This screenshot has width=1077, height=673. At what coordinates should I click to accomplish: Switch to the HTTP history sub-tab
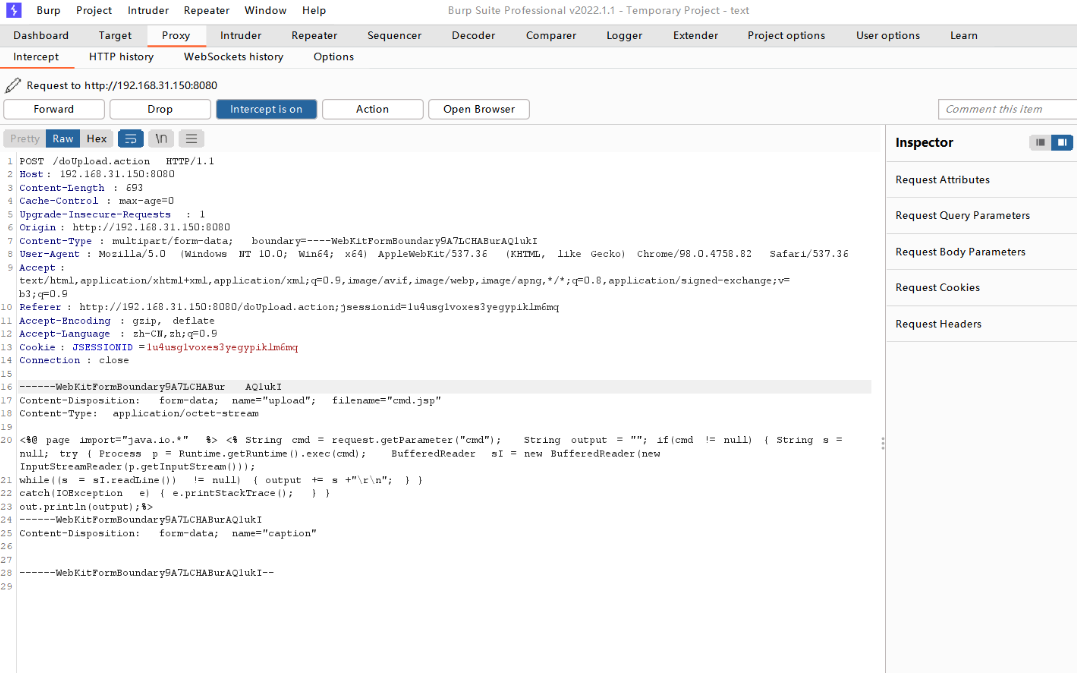coord(121,57)
